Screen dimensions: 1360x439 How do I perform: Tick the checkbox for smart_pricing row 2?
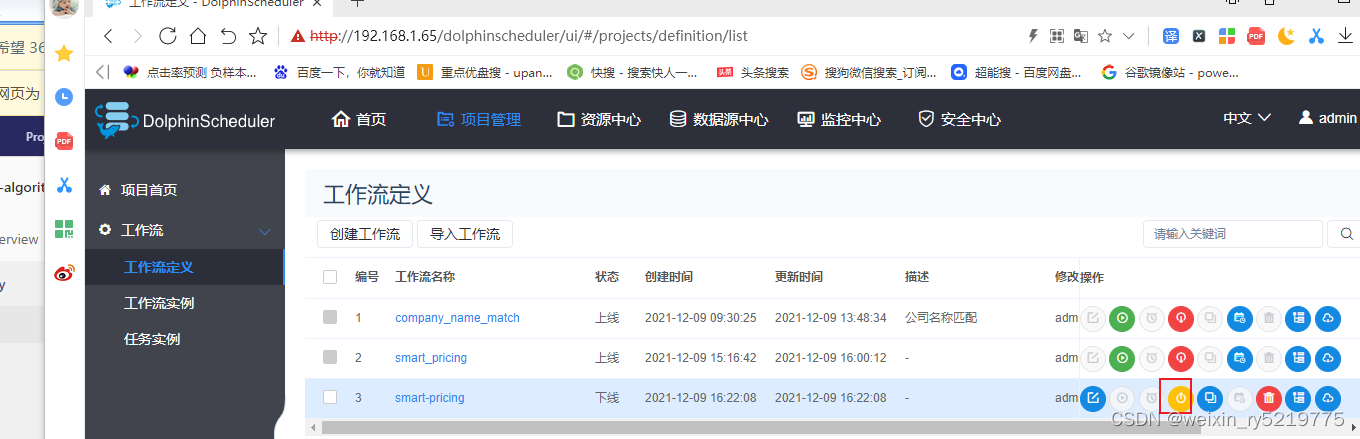pos(330,357)
